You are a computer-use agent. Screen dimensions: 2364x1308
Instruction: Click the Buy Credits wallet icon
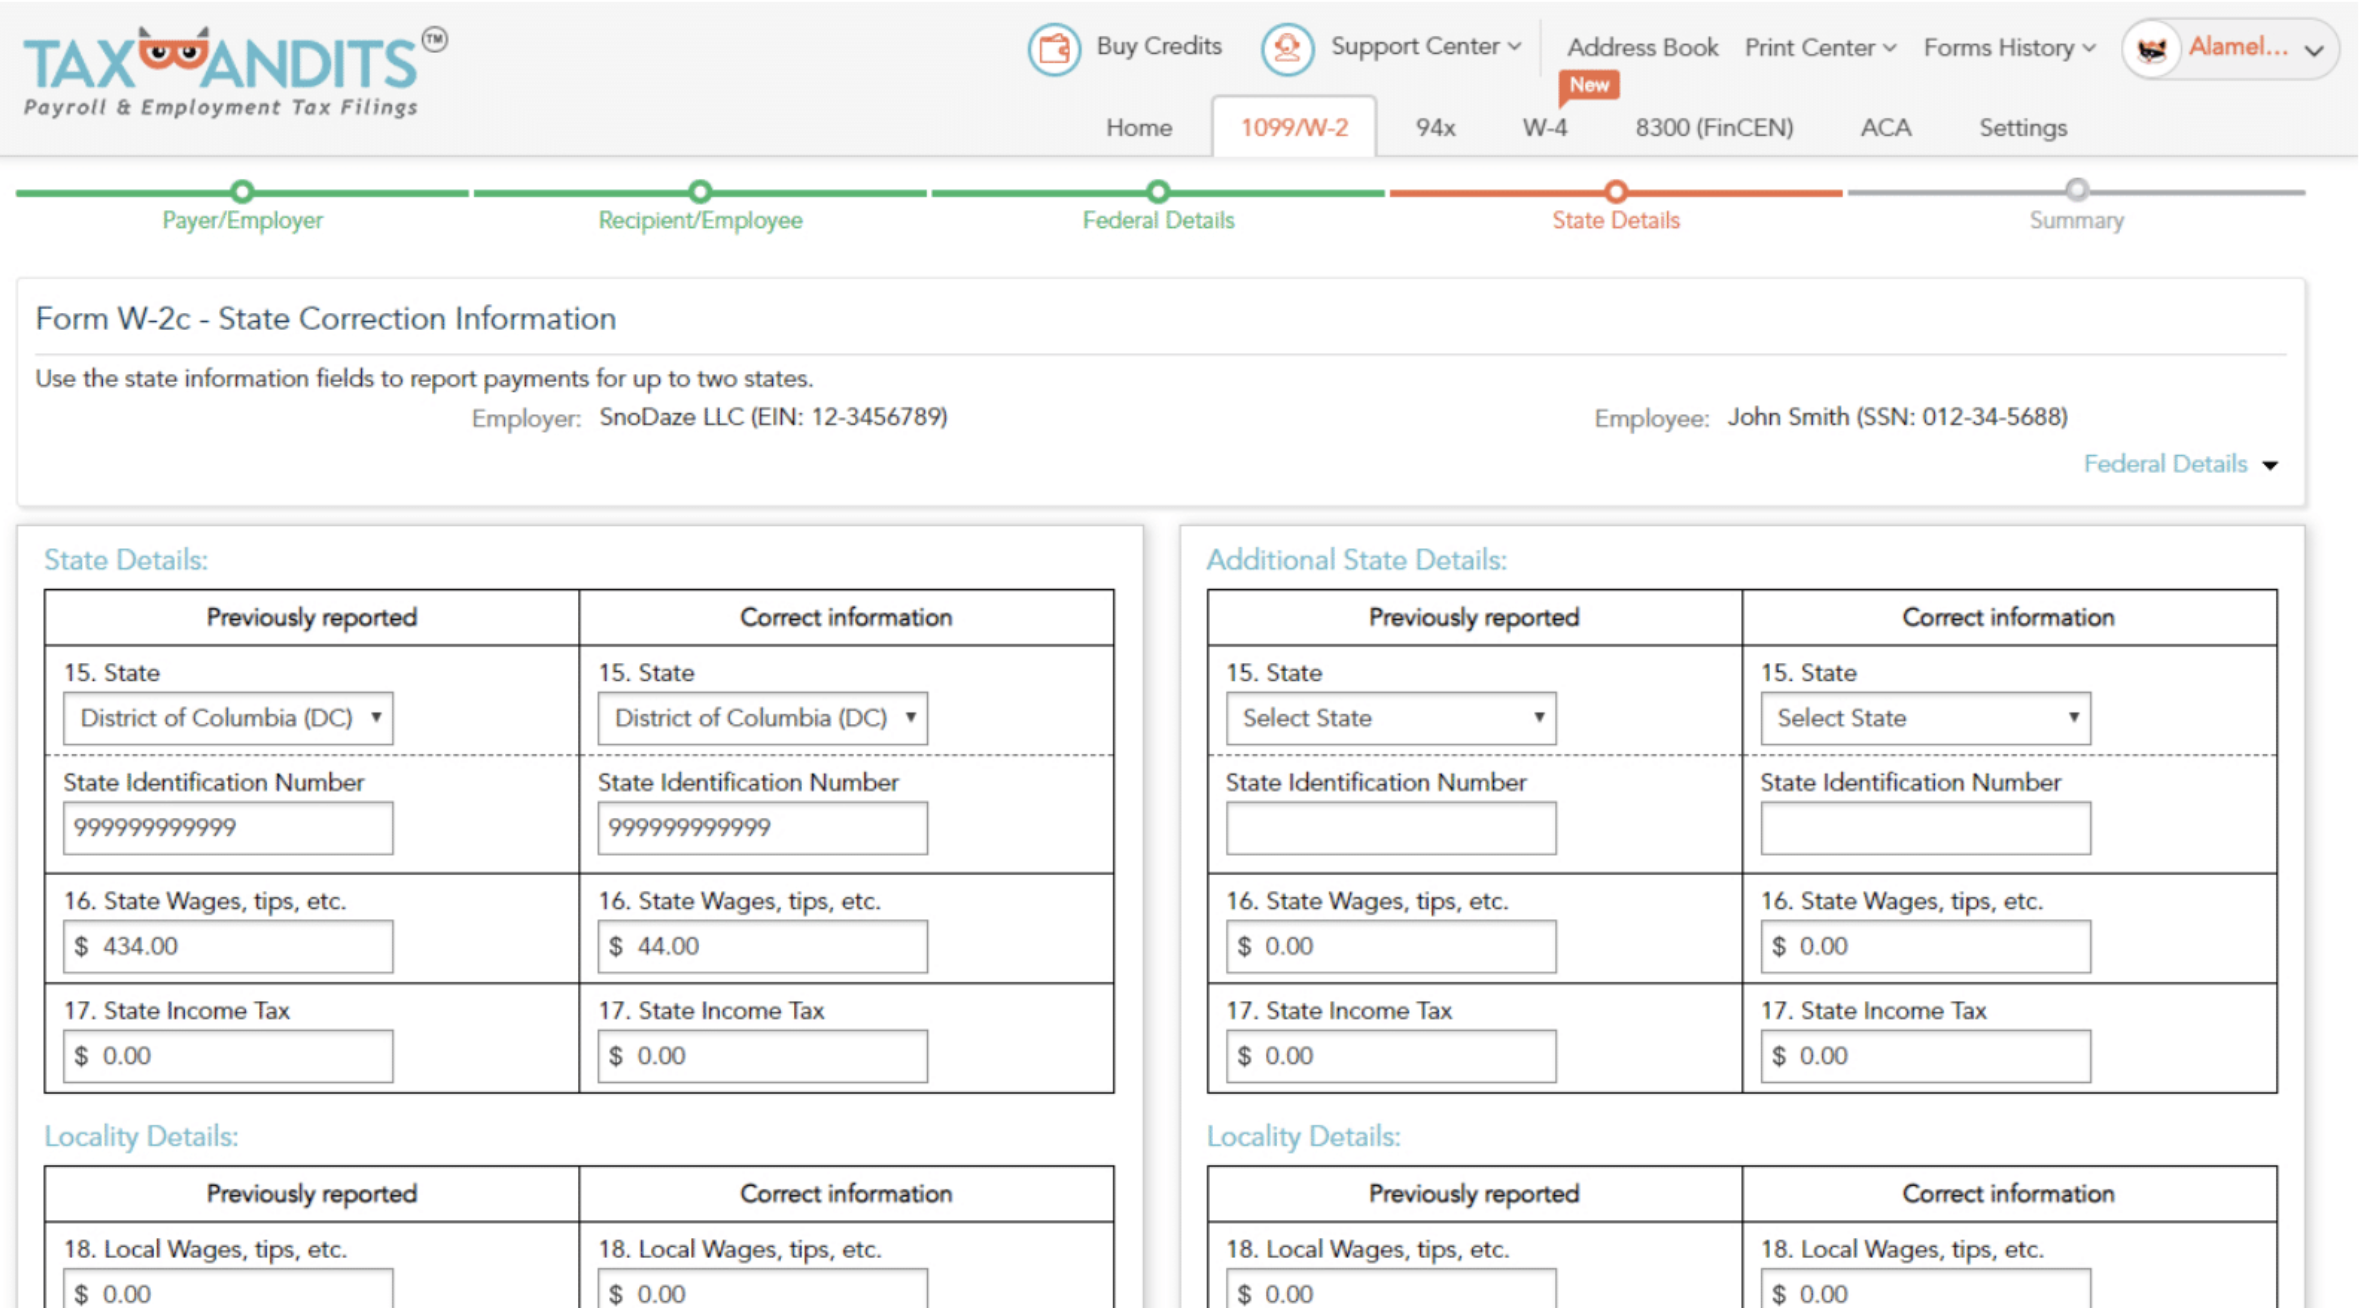click(1053, 48)
